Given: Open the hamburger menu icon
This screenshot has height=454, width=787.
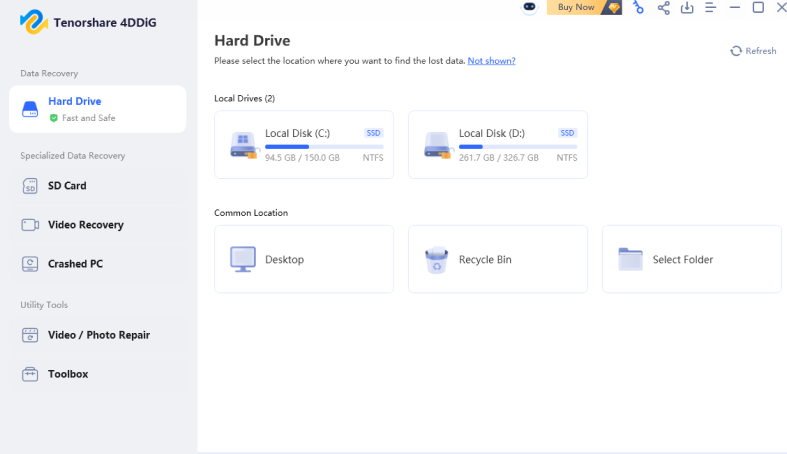Looking at the screenshot, I should (710, 8).
